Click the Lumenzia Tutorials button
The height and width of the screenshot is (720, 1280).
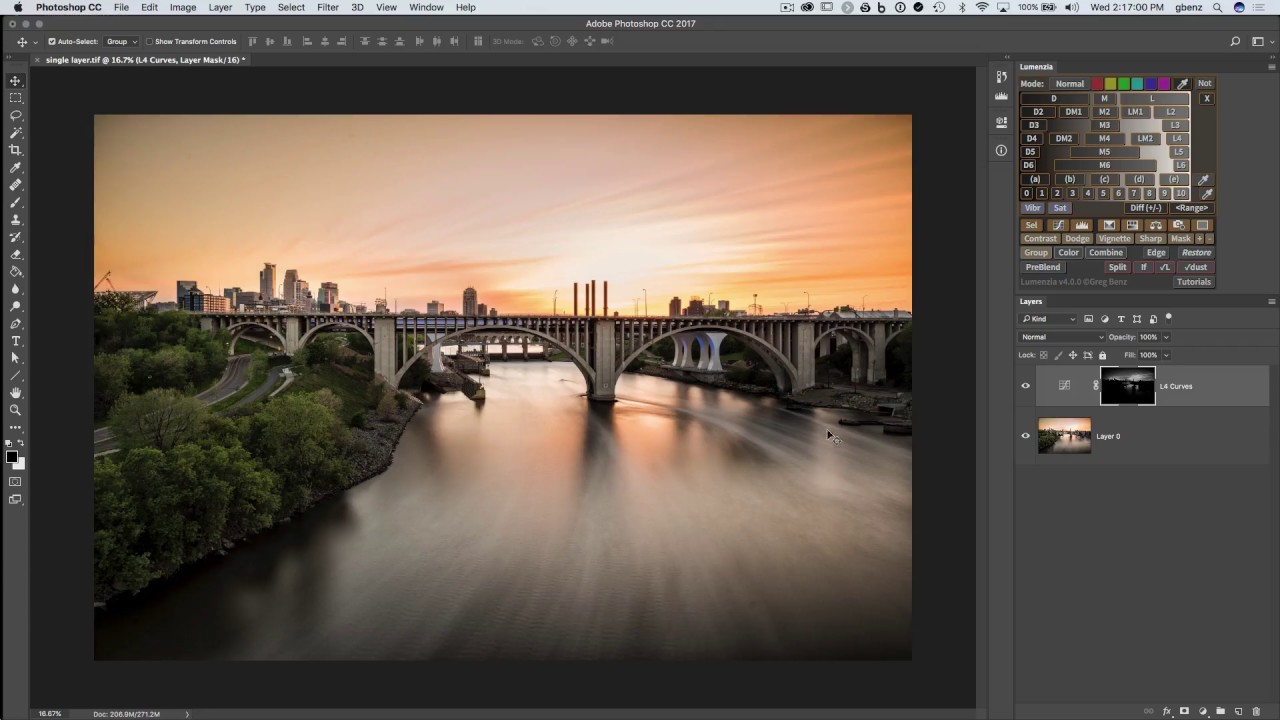(1193, 282)
